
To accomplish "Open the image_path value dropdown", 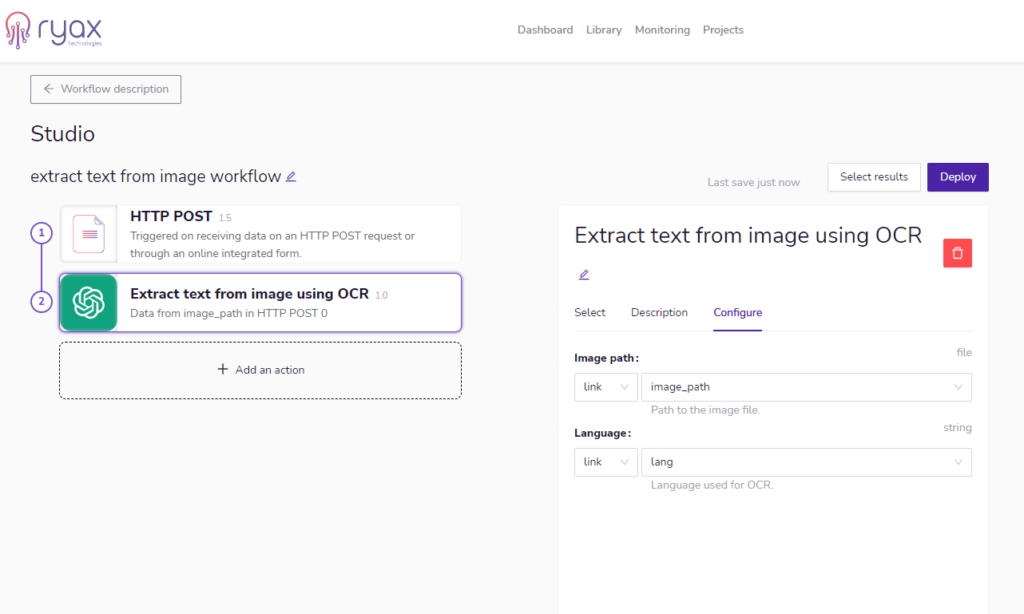I will point(807,387).
